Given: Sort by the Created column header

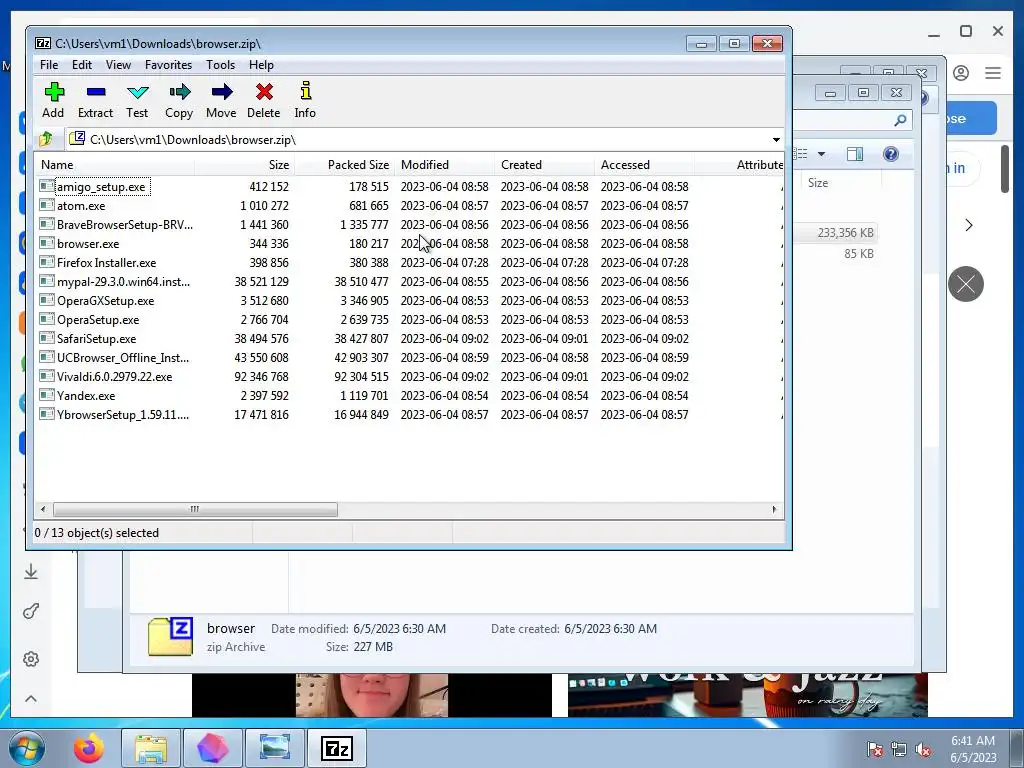Looking at the screenshot, I should point(545,165).
